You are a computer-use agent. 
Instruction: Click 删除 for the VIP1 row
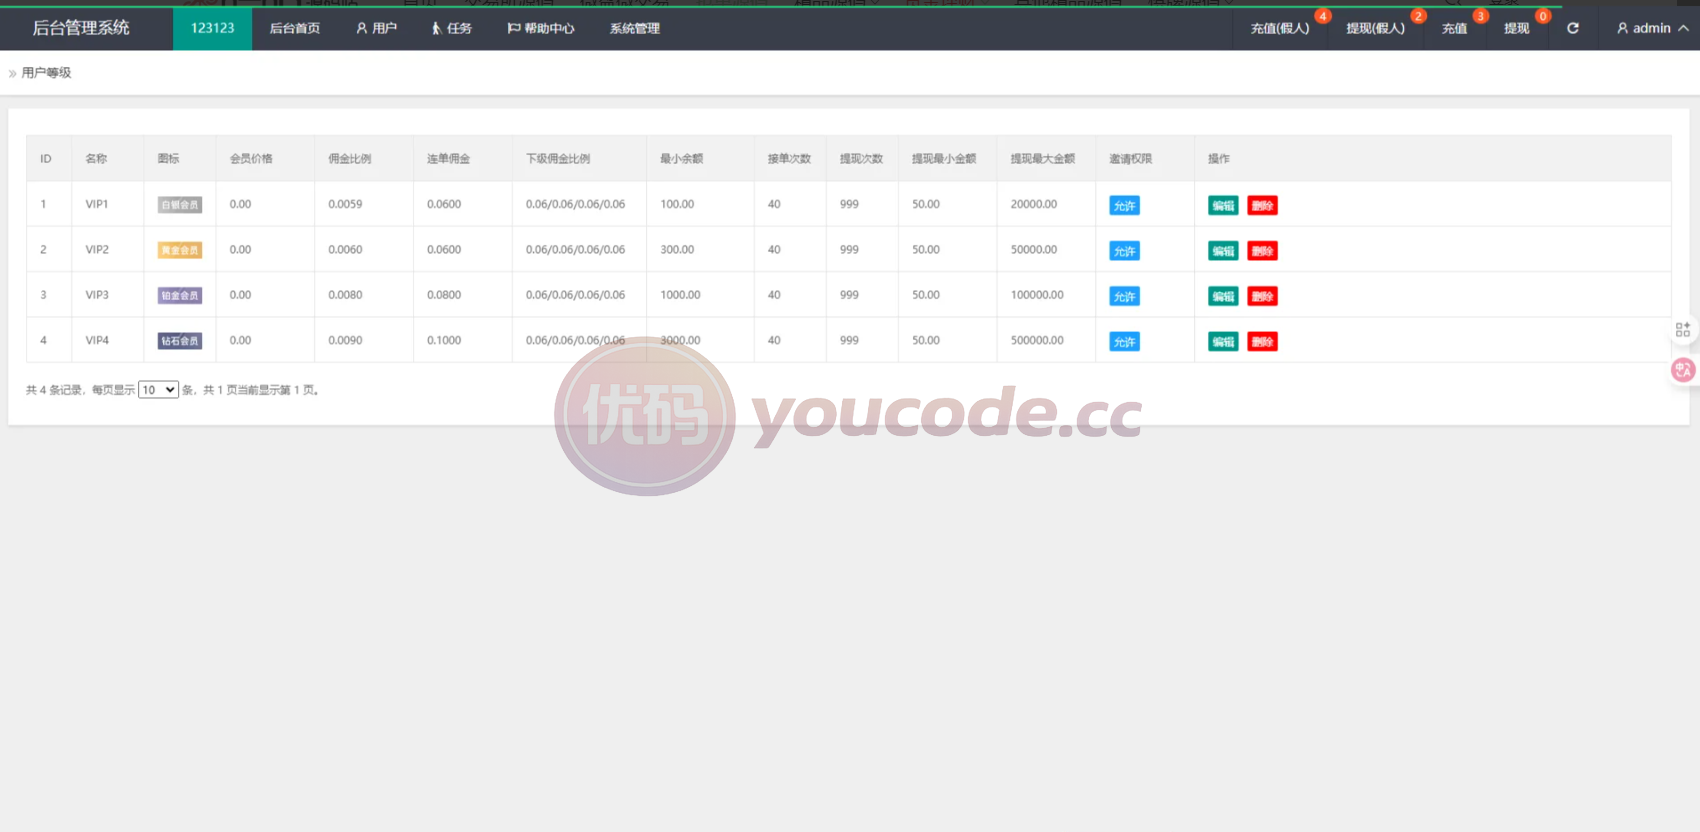[1263, 206]
